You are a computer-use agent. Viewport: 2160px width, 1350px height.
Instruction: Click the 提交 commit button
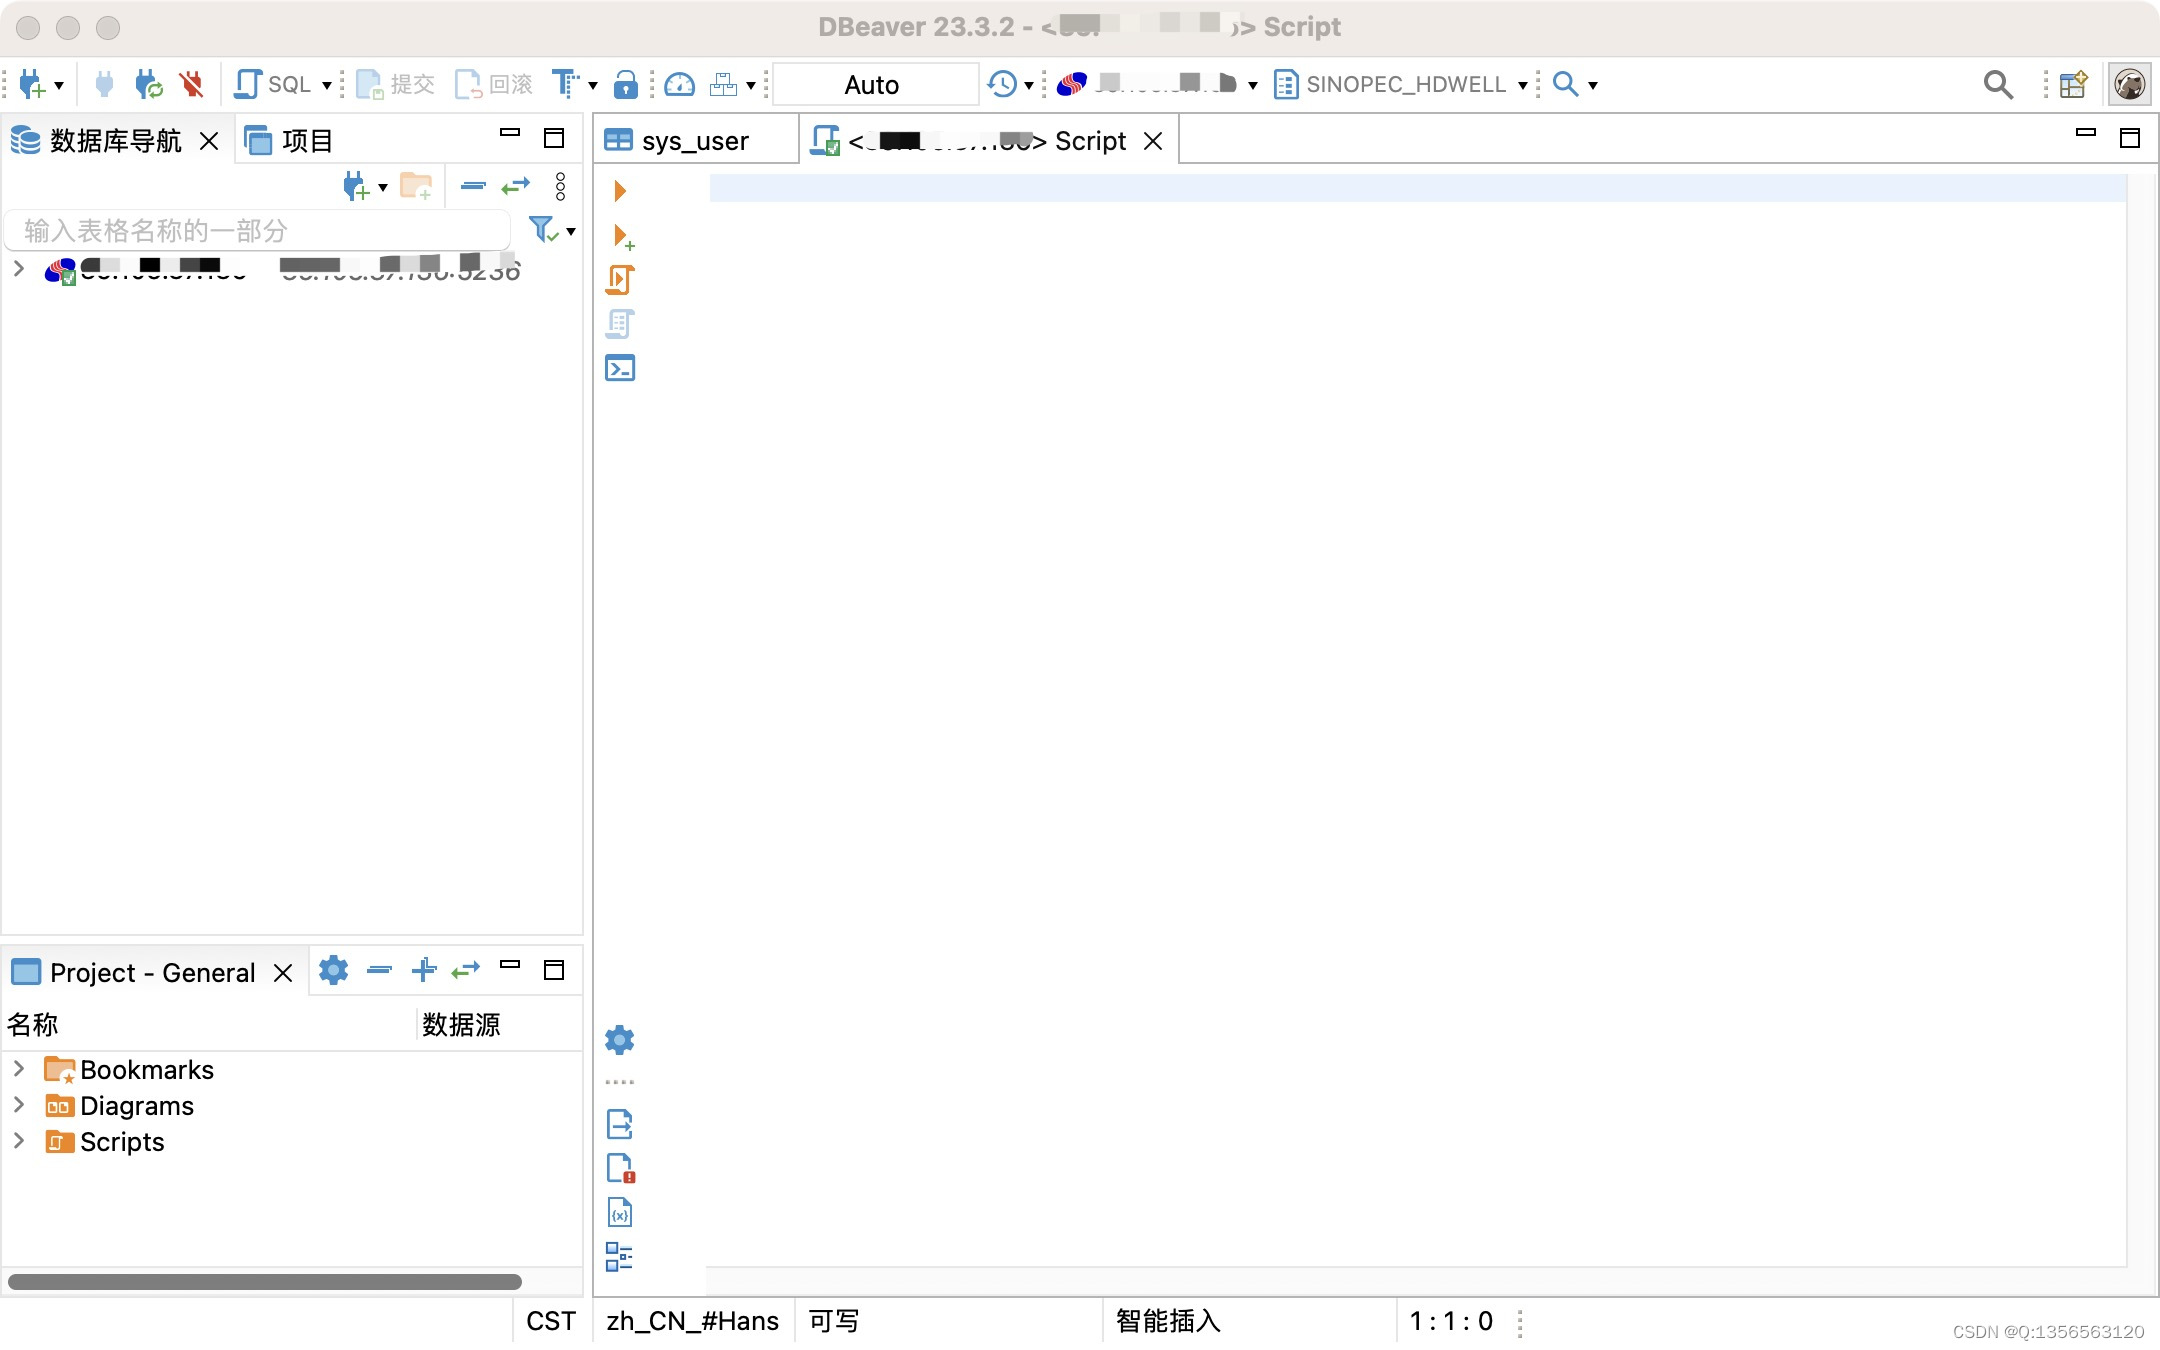(x=394, y=84)
